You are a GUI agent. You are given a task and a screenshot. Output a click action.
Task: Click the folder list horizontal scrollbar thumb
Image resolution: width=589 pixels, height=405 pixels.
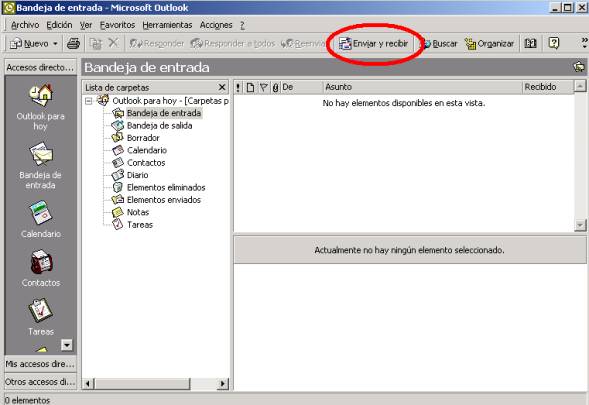point(142,384)
